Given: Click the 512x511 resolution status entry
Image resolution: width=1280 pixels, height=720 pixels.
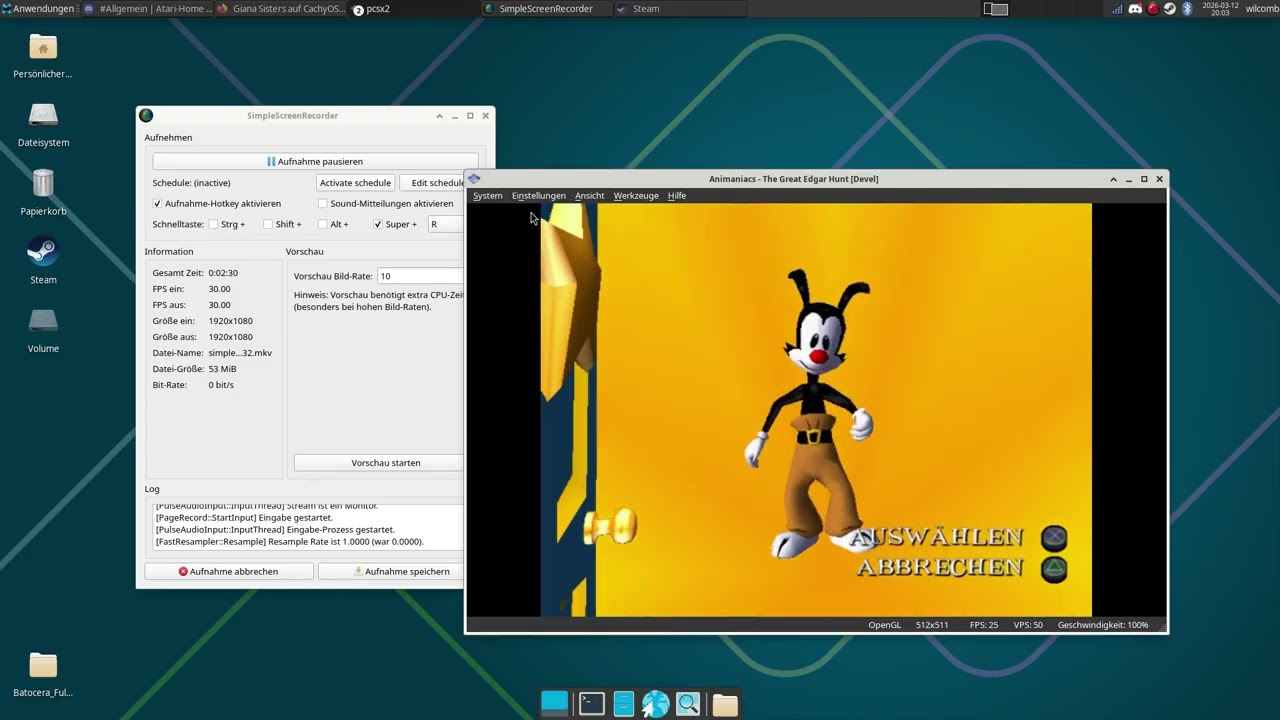Looking at the screenshot, I should [x=932, y=625].
